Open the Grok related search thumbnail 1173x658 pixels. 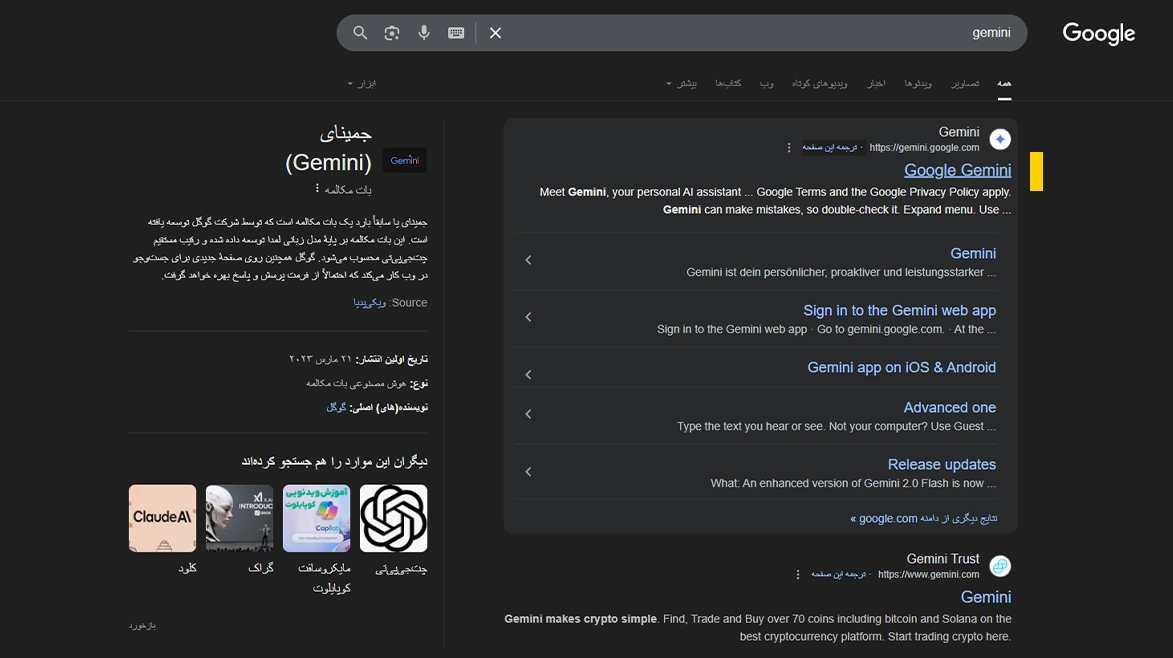click(x=239, y=518)
